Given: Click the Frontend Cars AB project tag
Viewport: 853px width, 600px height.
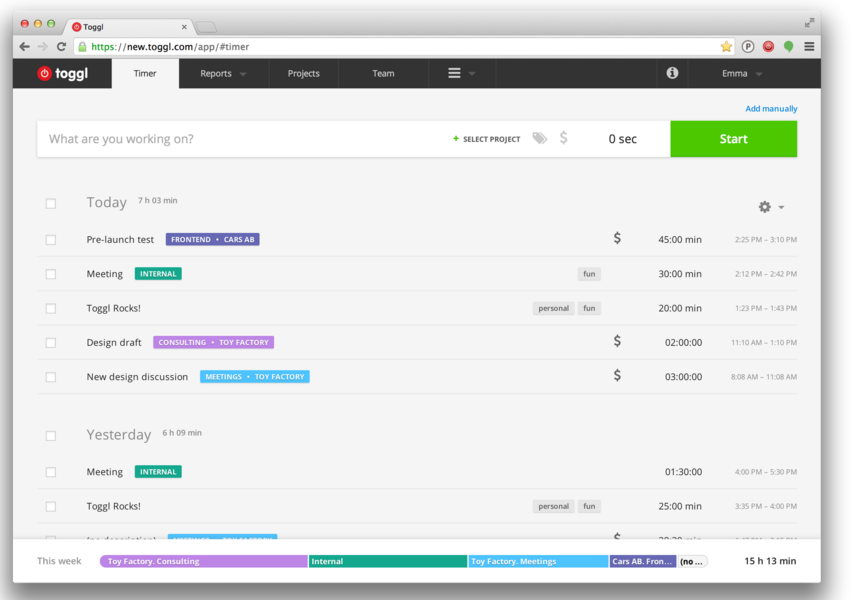Looking at the screenshot, I should (212, 239).
